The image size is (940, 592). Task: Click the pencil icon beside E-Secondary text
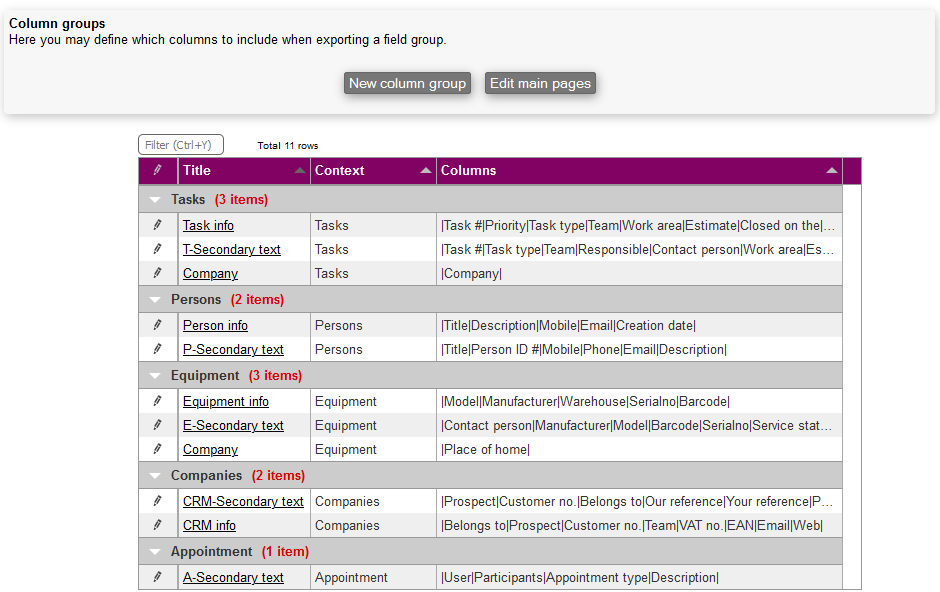[x=157, y=425]
